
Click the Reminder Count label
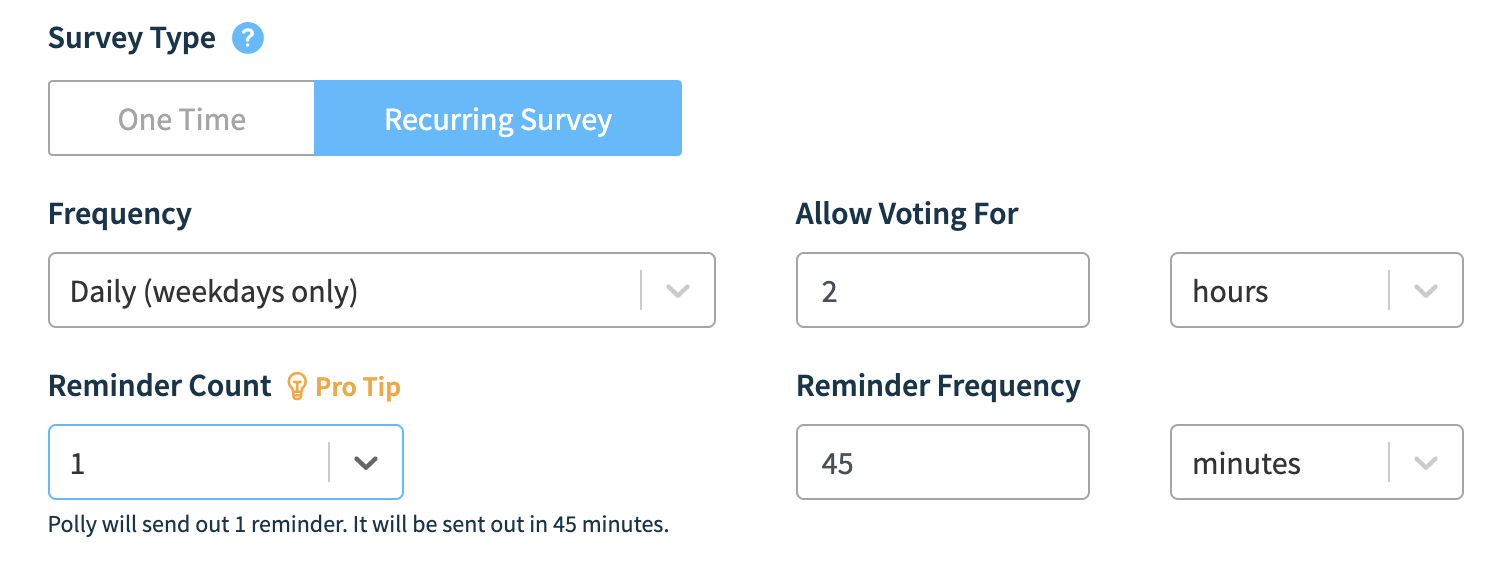(160, 386)
